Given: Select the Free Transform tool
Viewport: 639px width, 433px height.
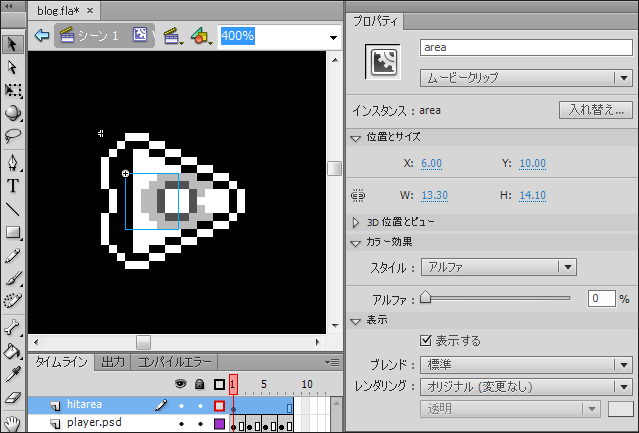Looking at the screenshot, I should pos(13,90).
